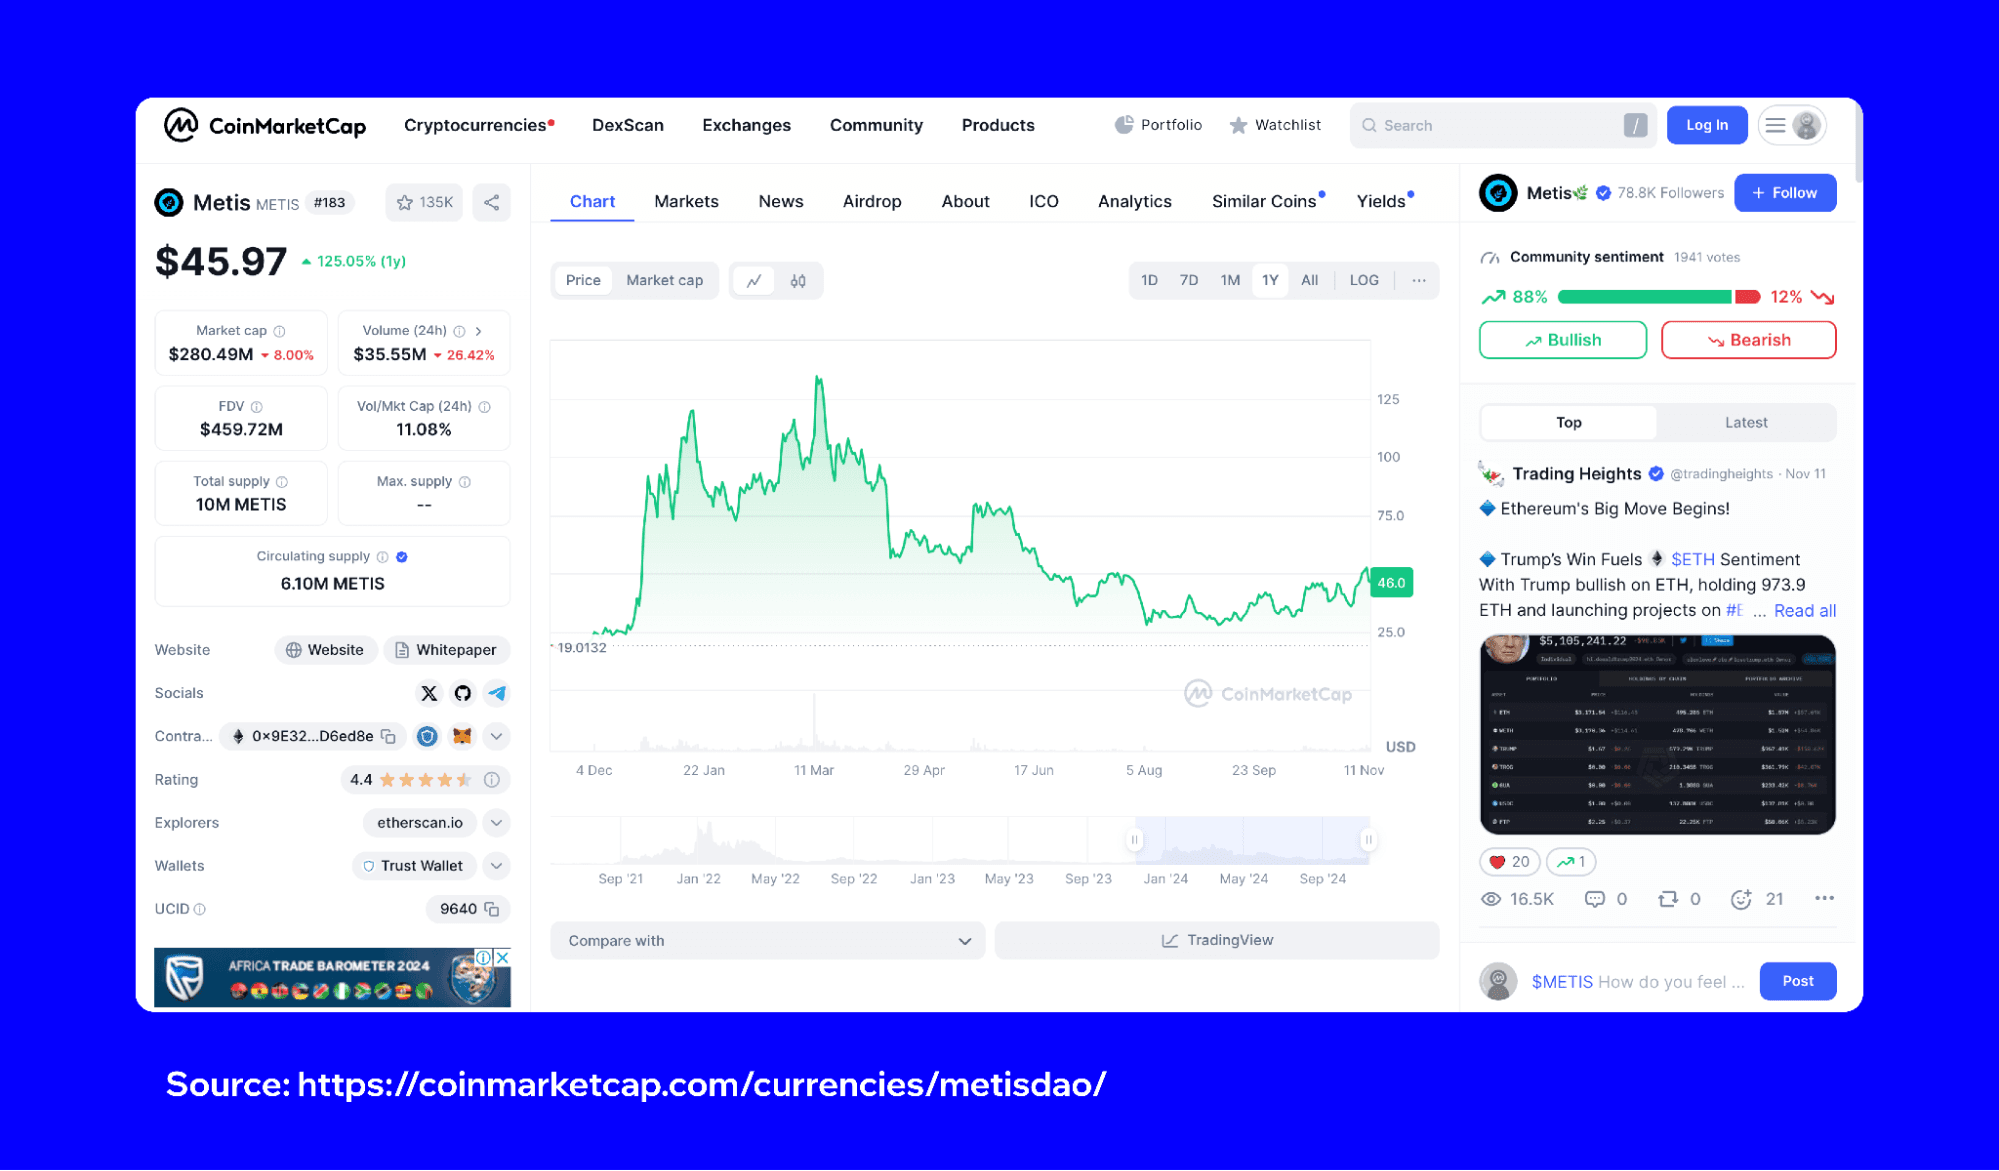Image resolution: width=1999 pixels, height=1171 pixels.
Task: Click the Market cap info icon
Action: (280, 331)
